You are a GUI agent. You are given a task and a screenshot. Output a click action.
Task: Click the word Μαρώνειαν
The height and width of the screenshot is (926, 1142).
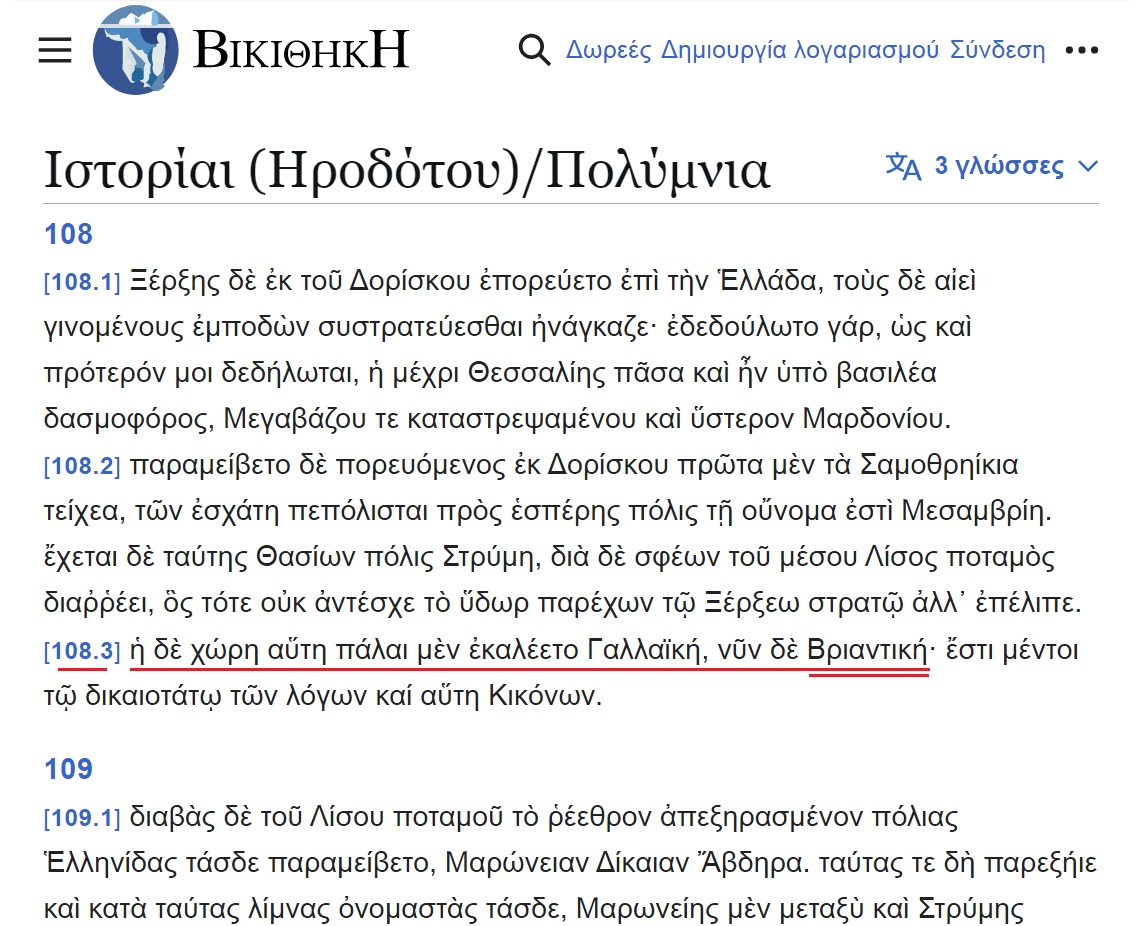[516, 863]
